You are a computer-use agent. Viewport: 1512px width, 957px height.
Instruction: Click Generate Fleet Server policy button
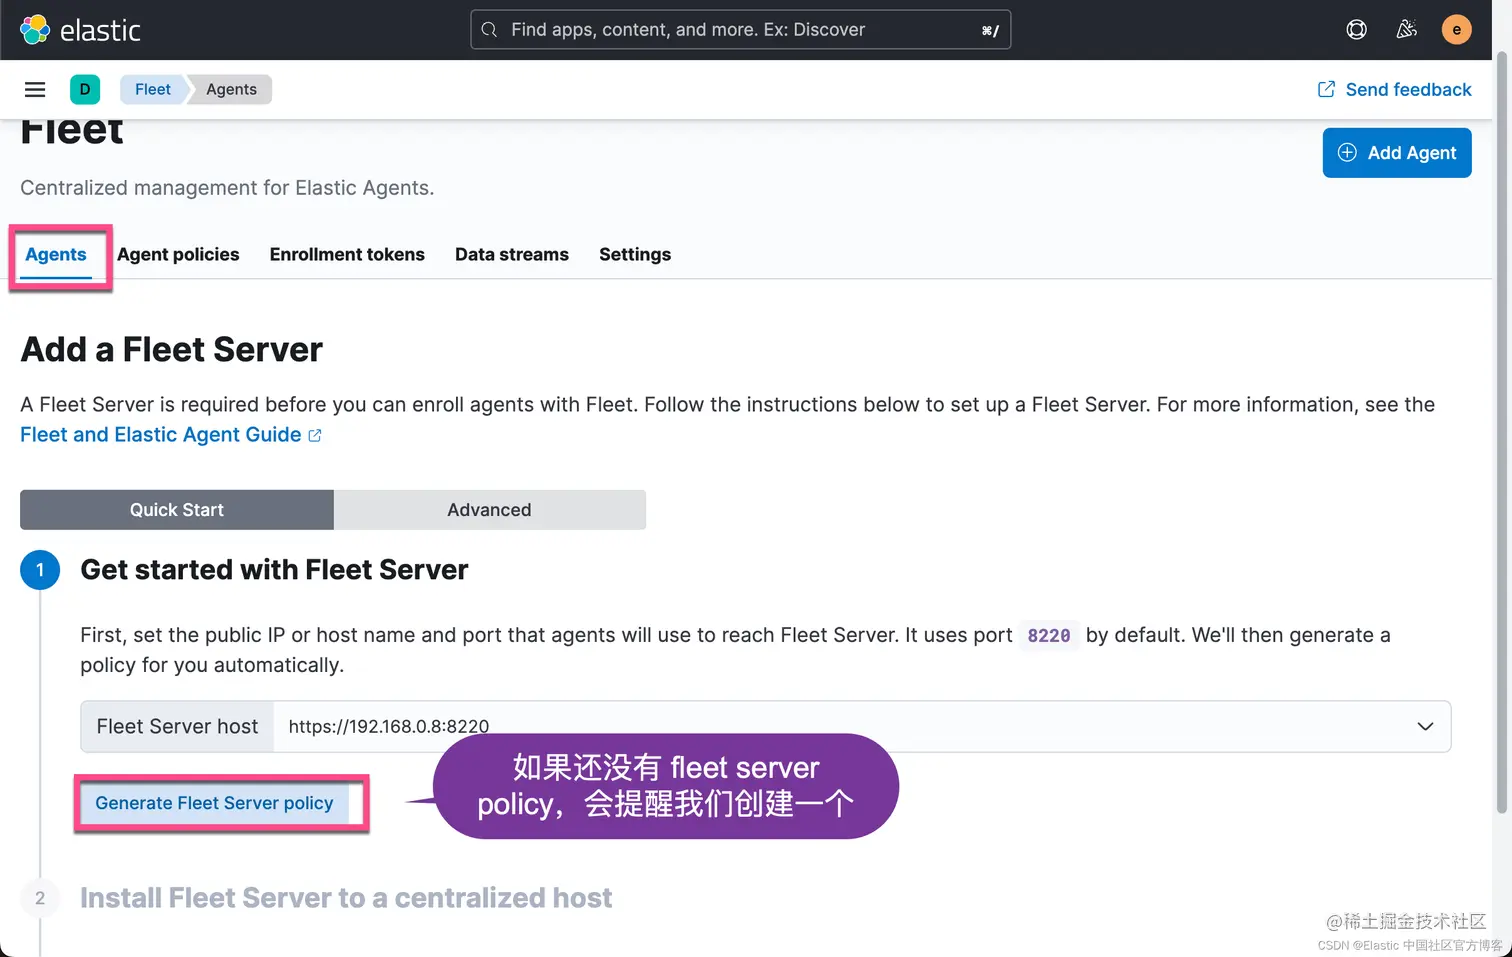[214, 803]
